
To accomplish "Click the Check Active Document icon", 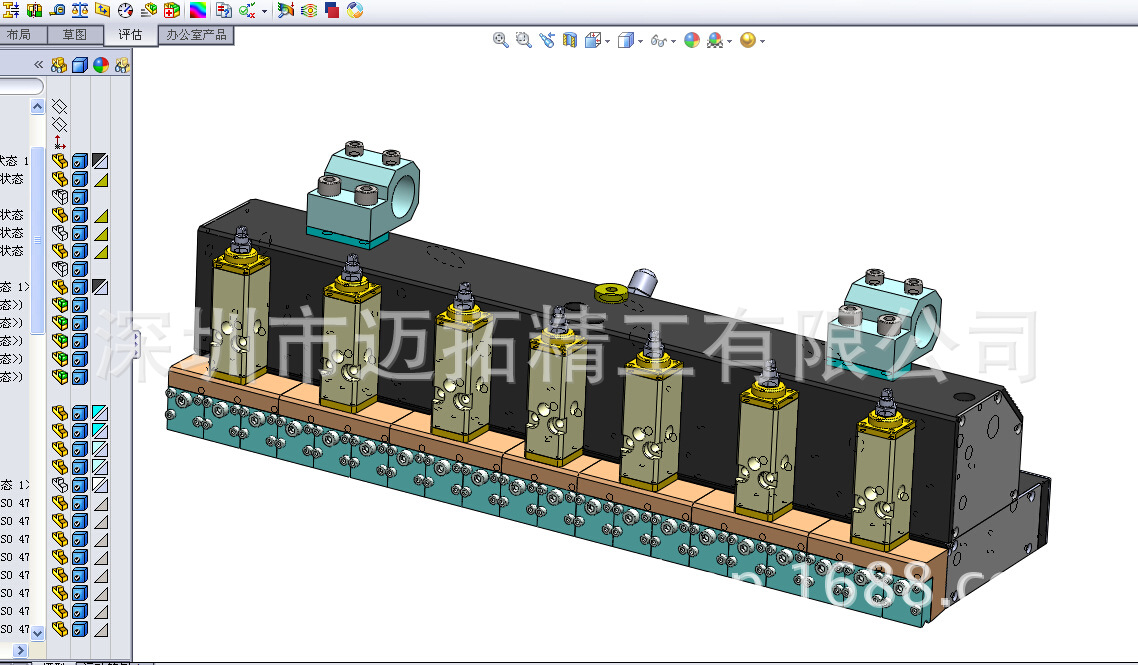I will (x=247, y=10).
